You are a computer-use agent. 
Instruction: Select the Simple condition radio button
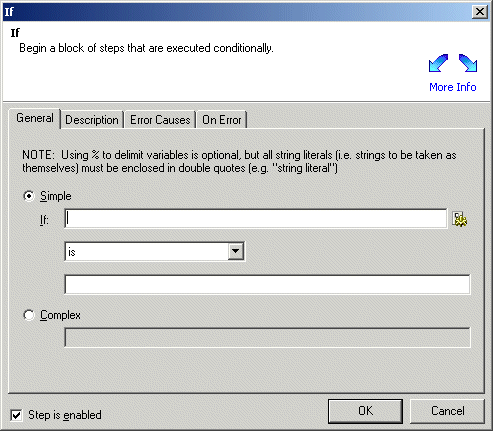[29, 196]
